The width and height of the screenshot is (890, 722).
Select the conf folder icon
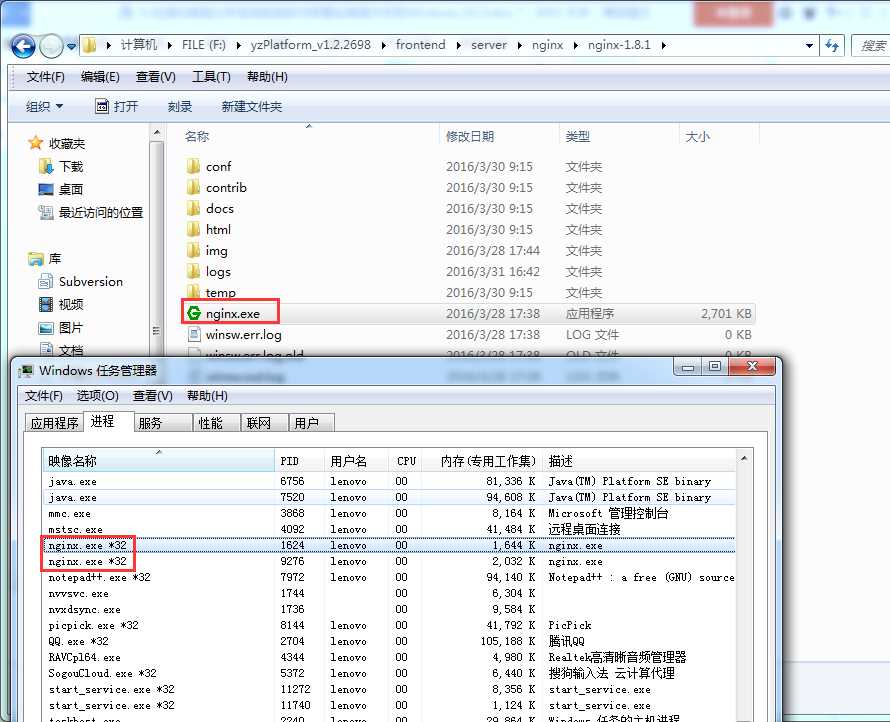click(194, 166)
